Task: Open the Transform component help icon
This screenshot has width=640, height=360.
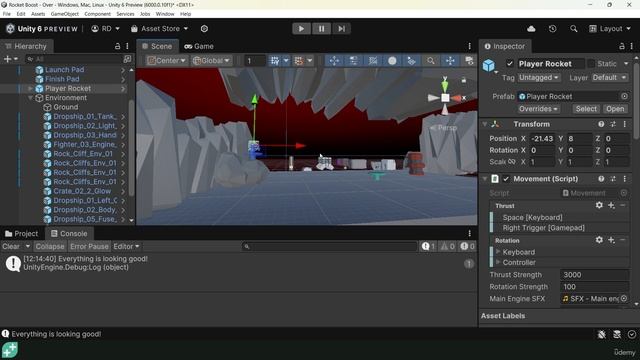Action: point(601,124)
